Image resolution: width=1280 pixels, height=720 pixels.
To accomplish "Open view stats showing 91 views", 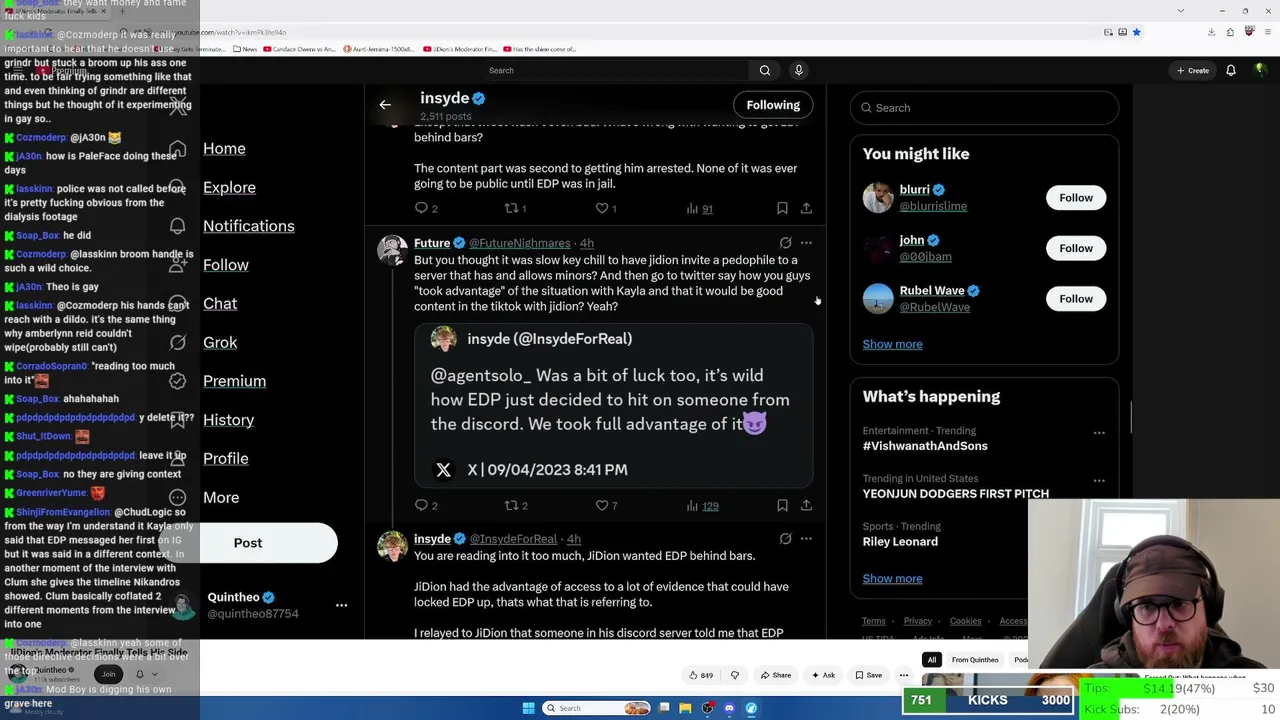I will pos(699,208).
